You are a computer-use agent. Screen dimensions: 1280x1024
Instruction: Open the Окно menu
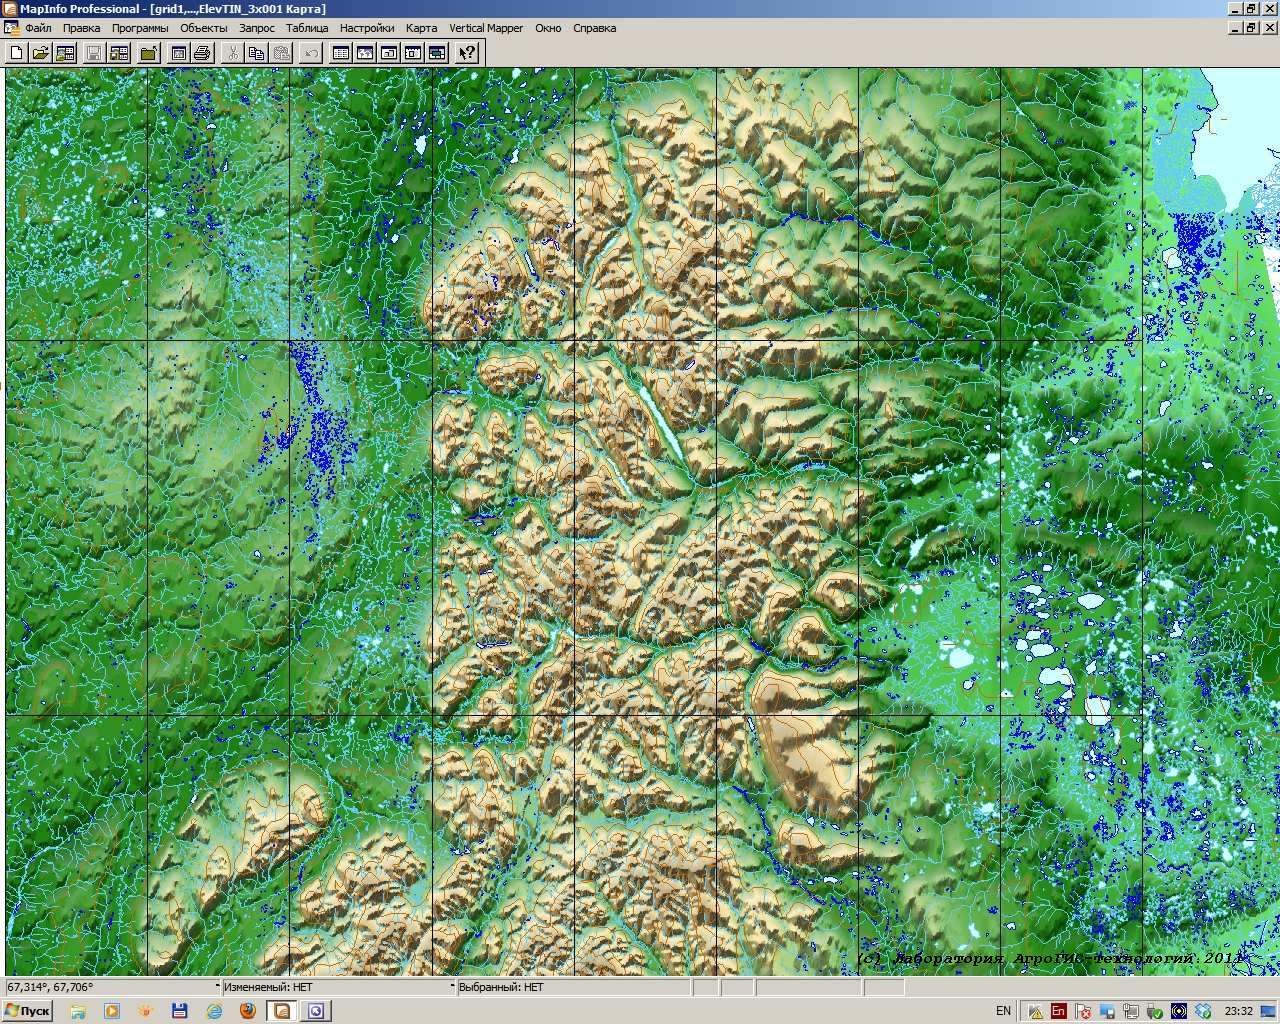coord(548,28)
